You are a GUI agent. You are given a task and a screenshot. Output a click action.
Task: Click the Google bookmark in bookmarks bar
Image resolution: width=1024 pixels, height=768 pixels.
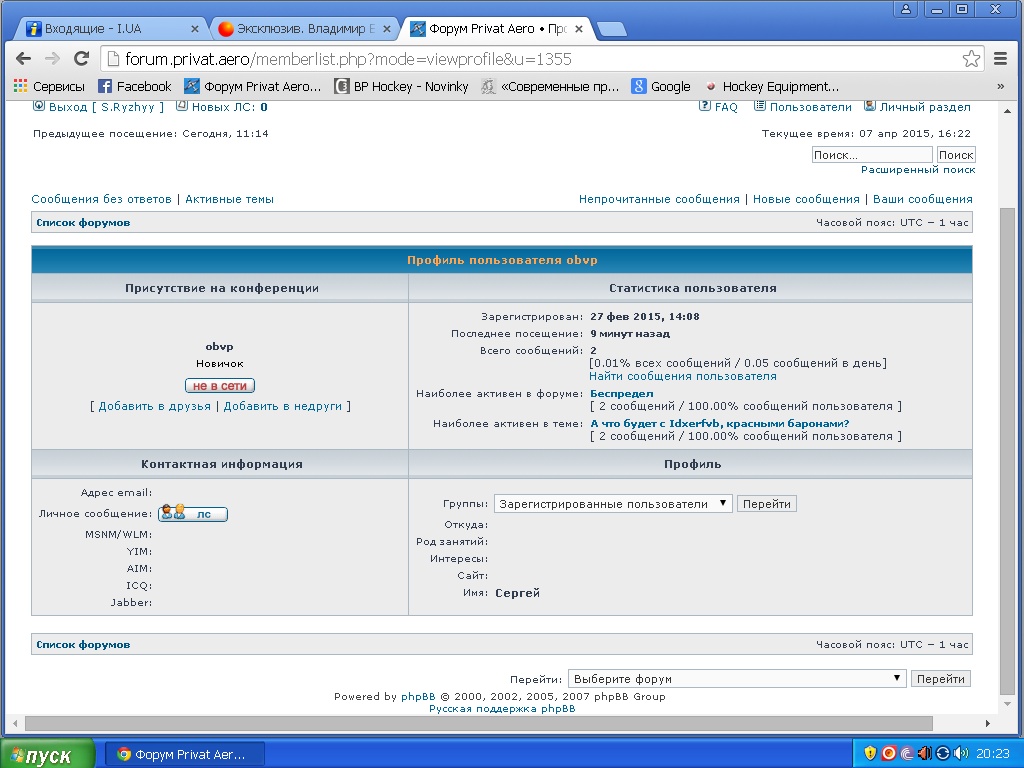tap(661, 87)
